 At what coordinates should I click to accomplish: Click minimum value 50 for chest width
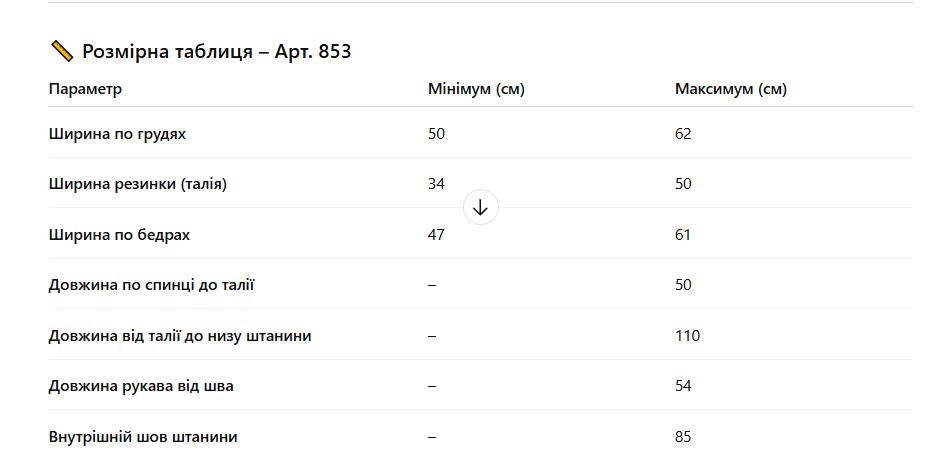[x=436, y=134]
